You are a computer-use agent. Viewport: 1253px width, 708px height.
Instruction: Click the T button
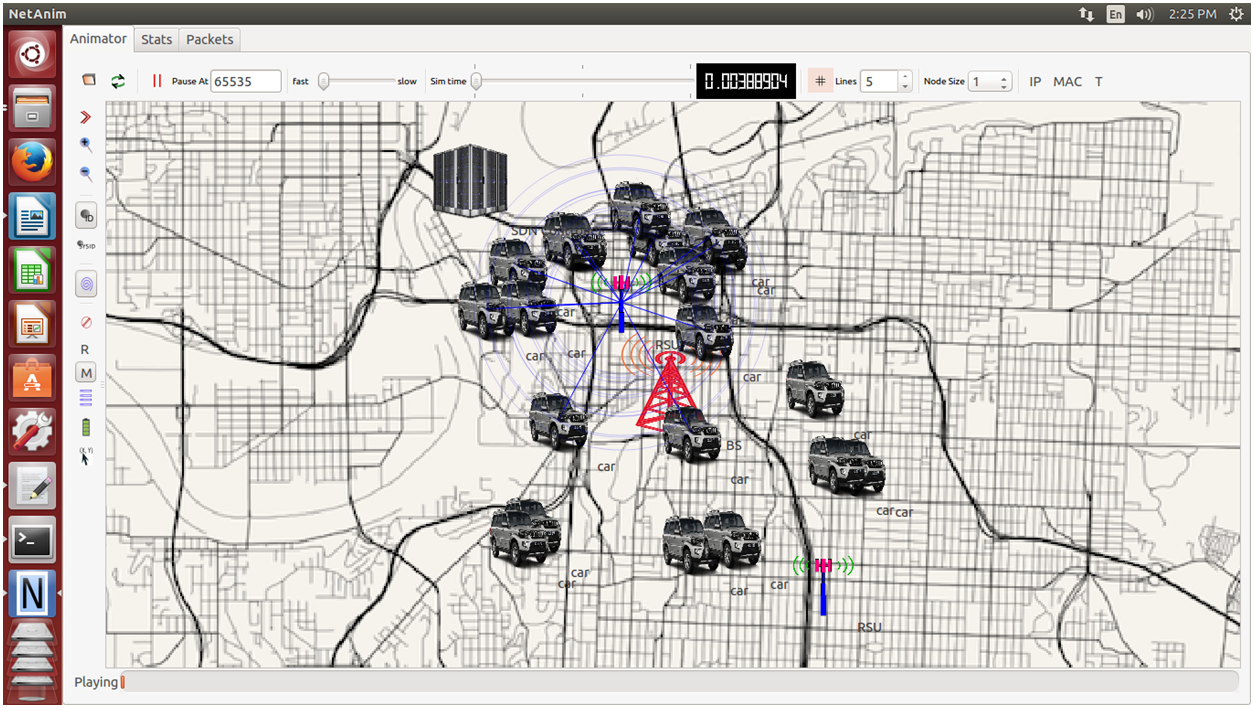1098,81
